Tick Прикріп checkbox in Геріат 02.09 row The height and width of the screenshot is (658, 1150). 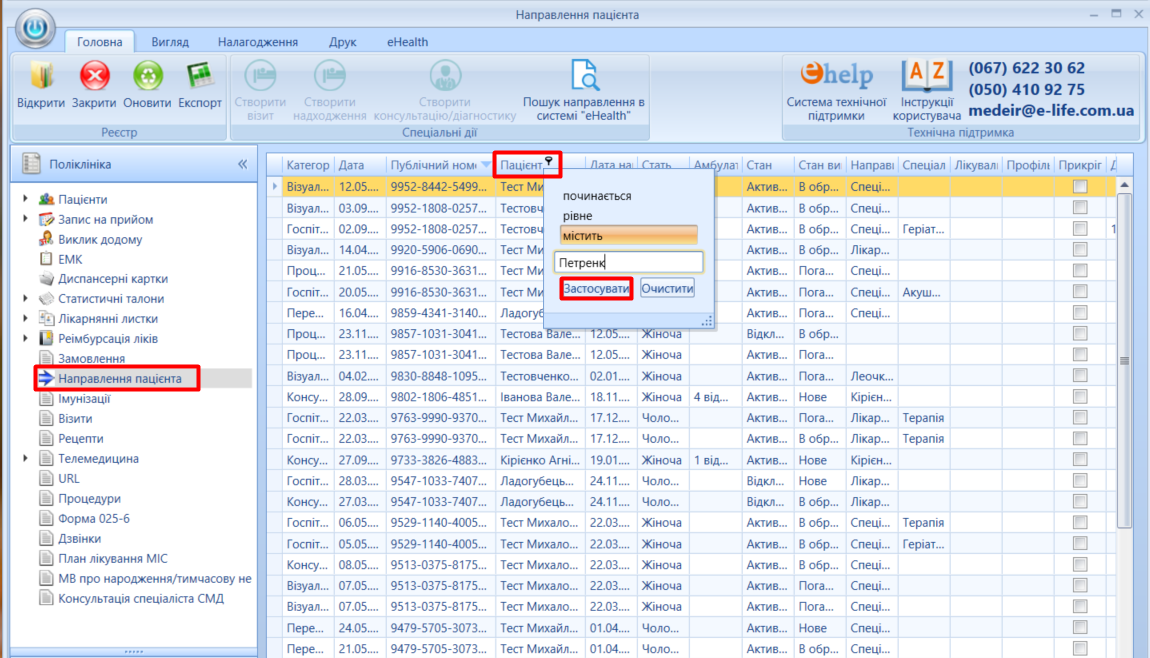pyautogui.click(x=1080, y=229)
